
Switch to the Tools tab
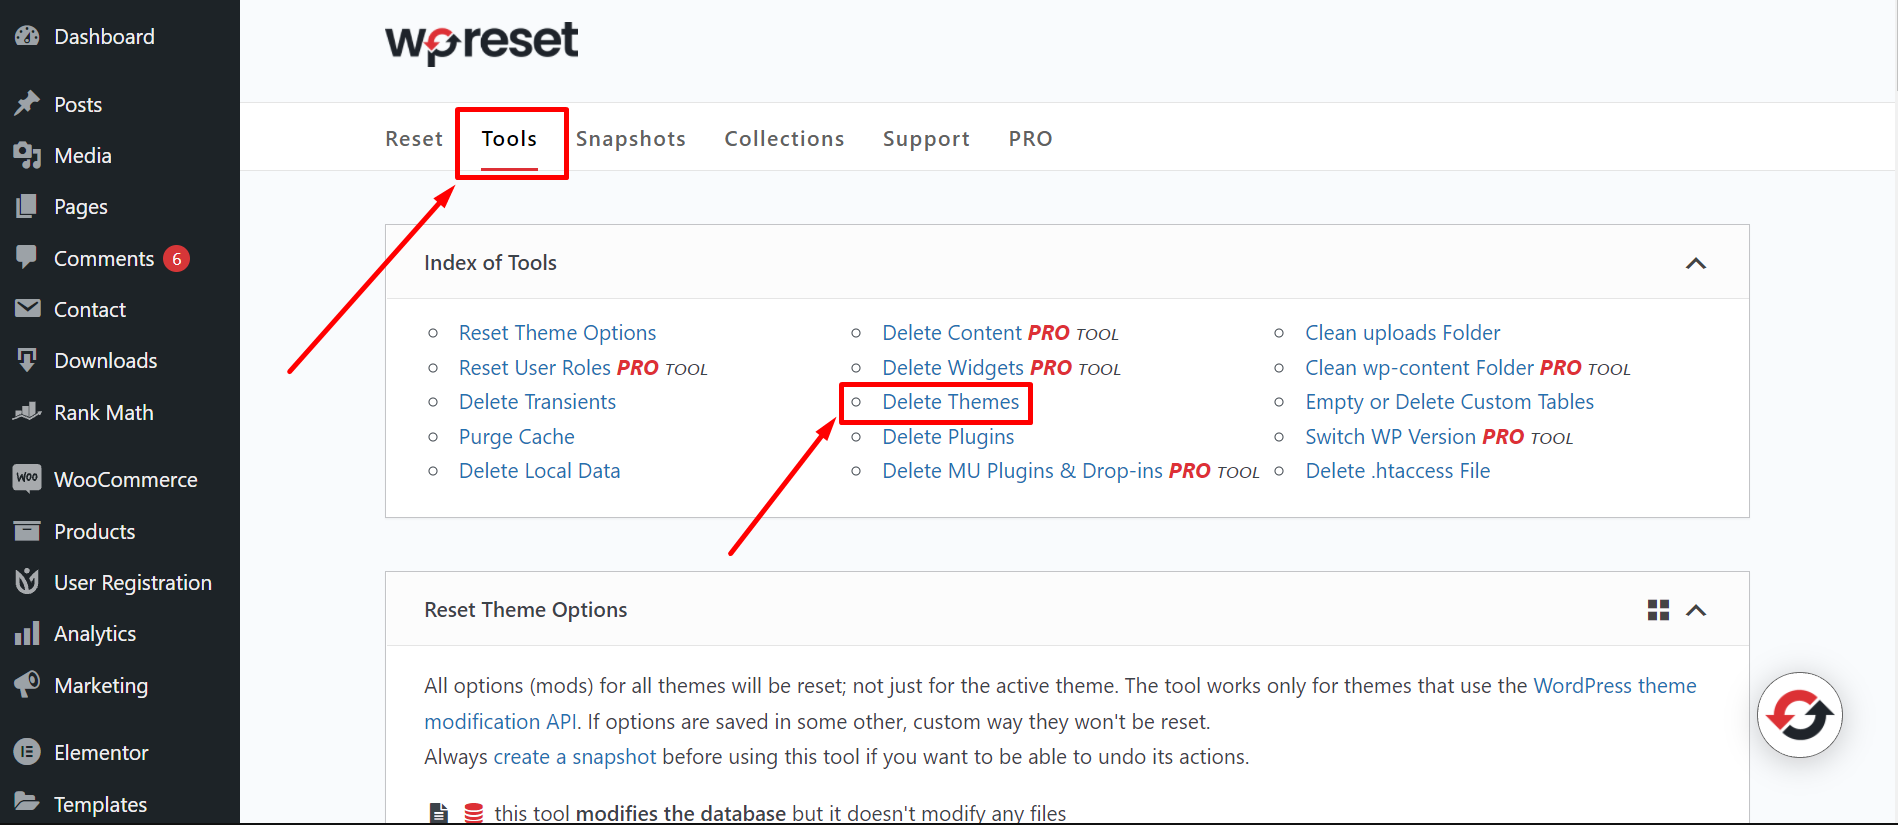pos(509,139)
